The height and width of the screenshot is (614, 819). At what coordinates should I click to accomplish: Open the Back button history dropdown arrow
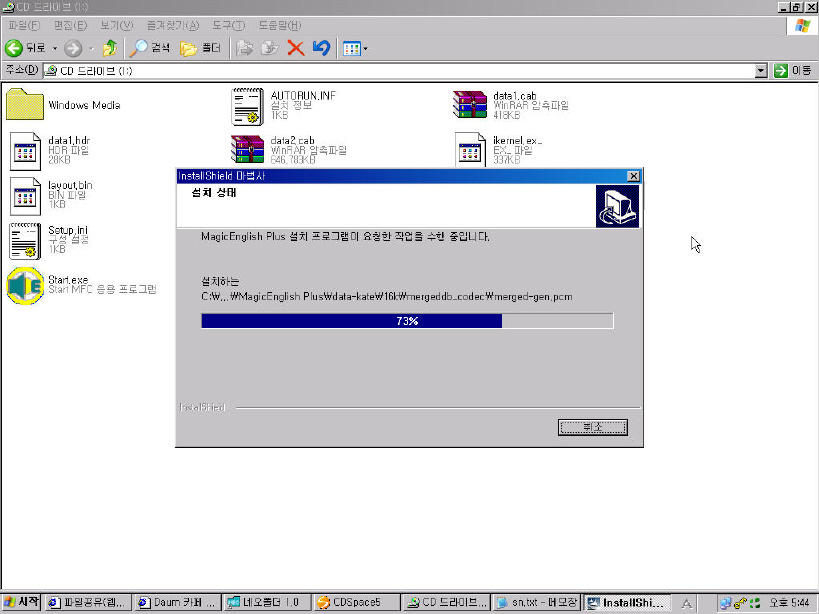point(55,49)
